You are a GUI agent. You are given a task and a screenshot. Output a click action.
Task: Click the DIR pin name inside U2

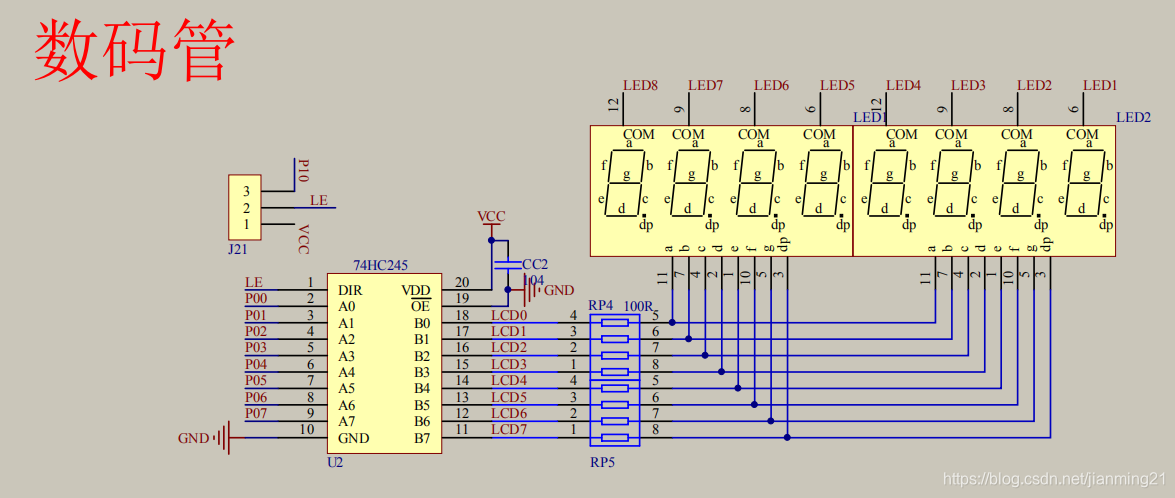351,290
